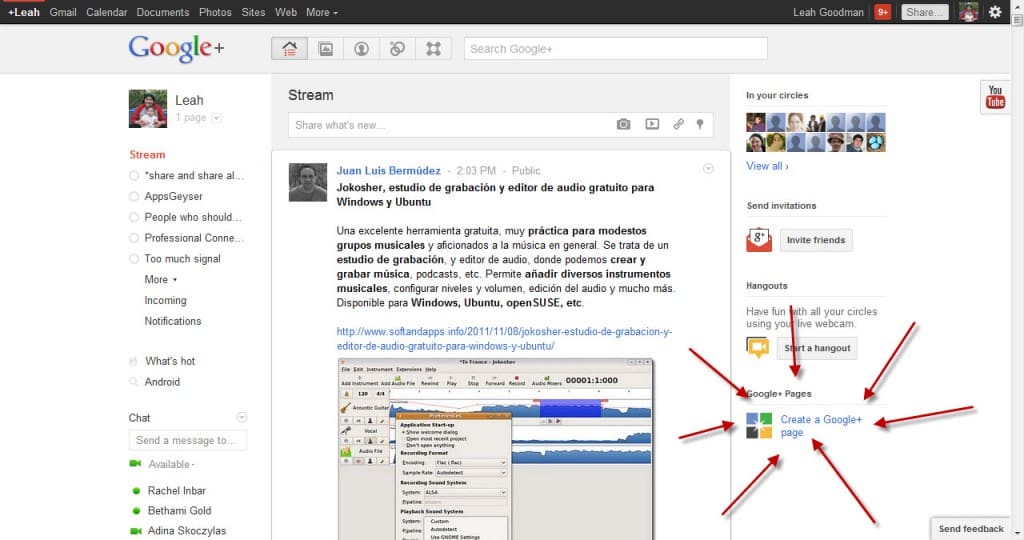Click the 'Send a message to...' chat field

pyautogui.click(x=188, y=441)
